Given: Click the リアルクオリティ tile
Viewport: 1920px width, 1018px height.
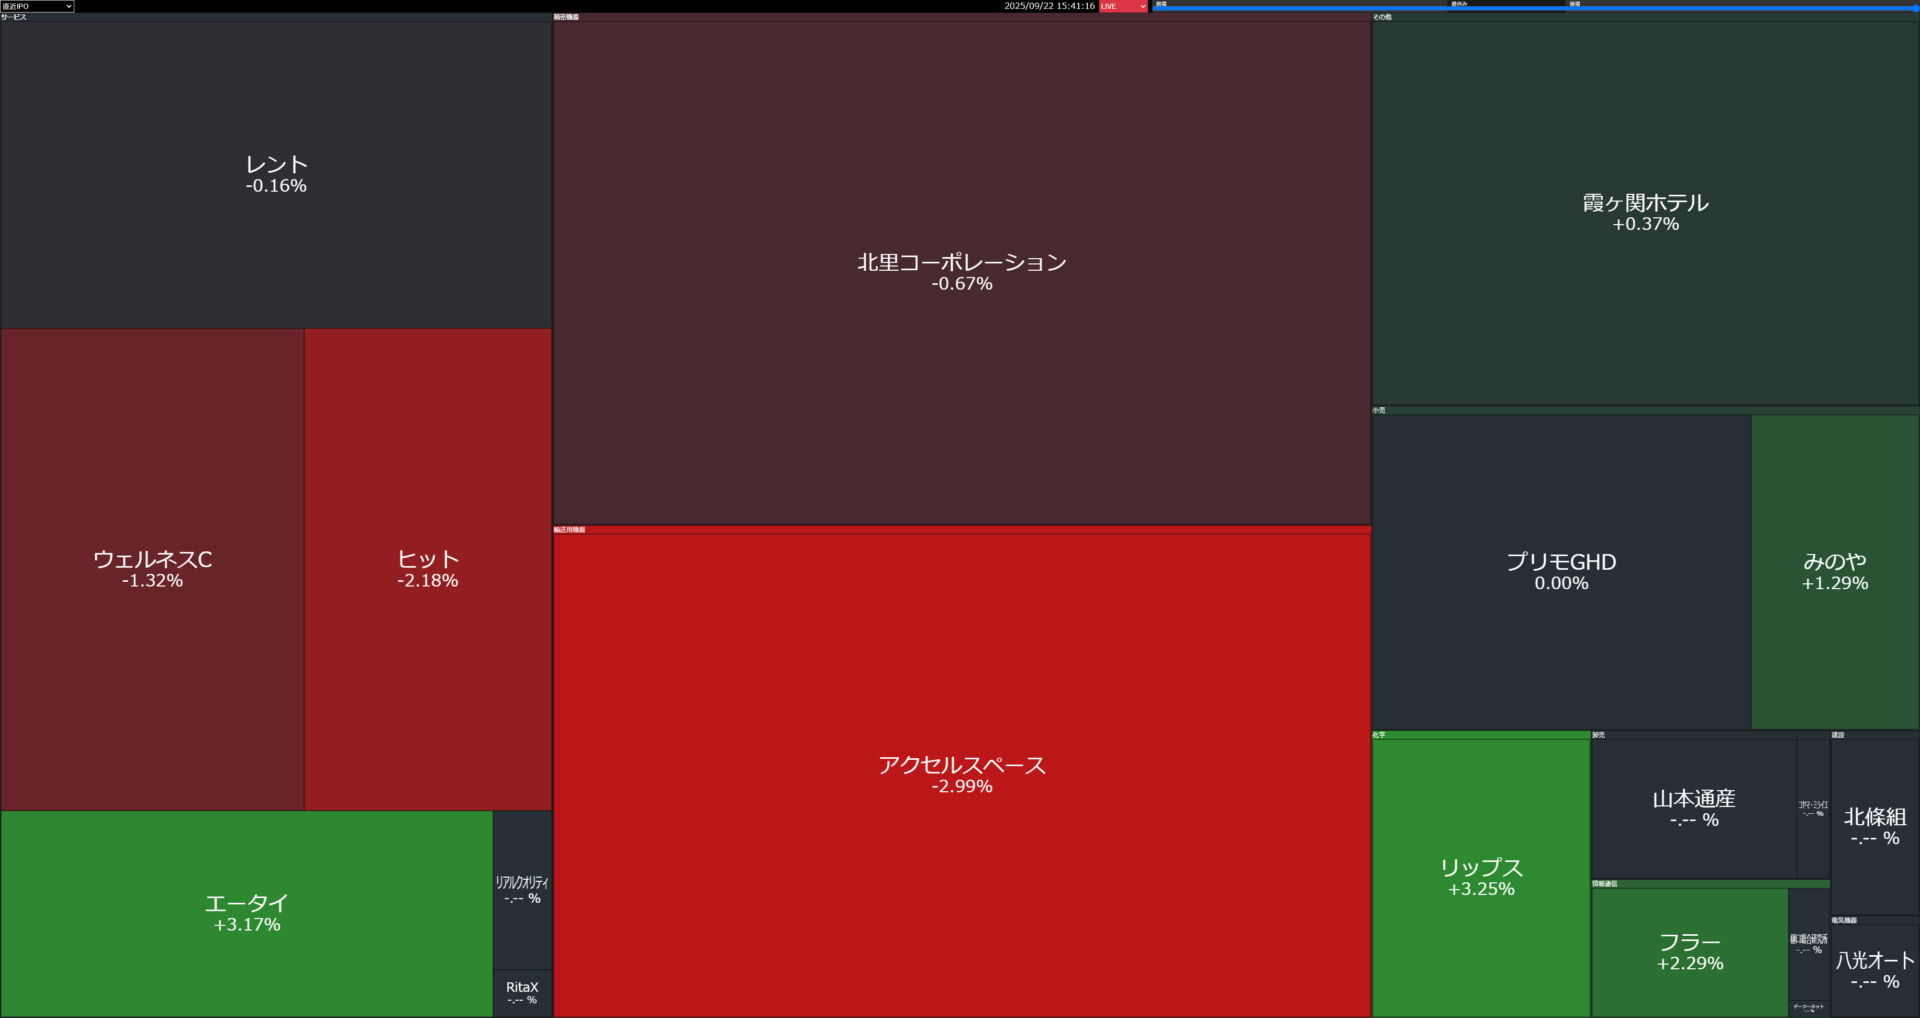Looking at the screenshot, I should tap(522, 889).
